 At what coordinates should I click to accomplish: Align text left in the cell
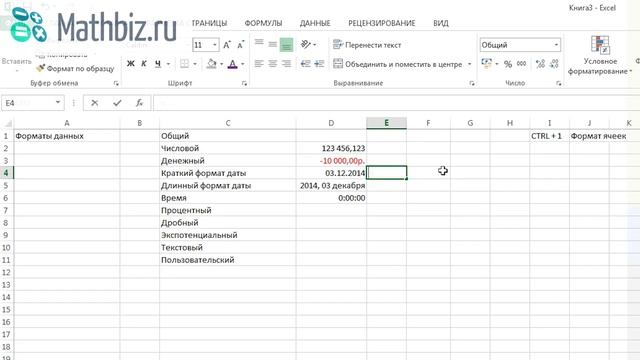[x=259, y=64]
